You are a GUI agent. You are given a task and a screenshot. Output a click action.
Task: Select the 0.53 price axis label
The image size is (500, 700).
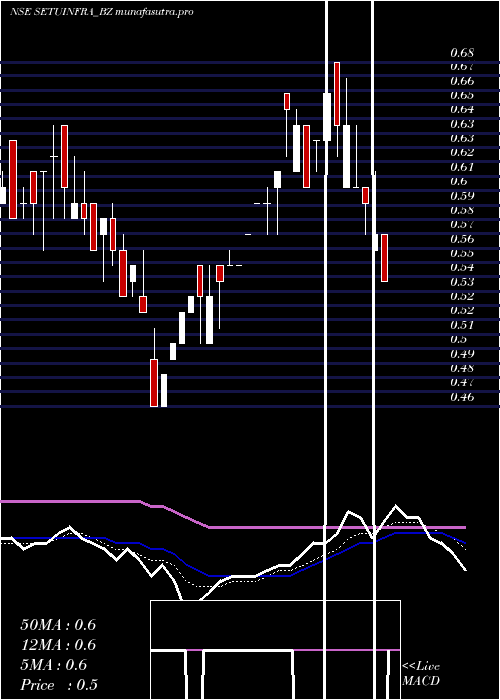[x=462, y=282]
